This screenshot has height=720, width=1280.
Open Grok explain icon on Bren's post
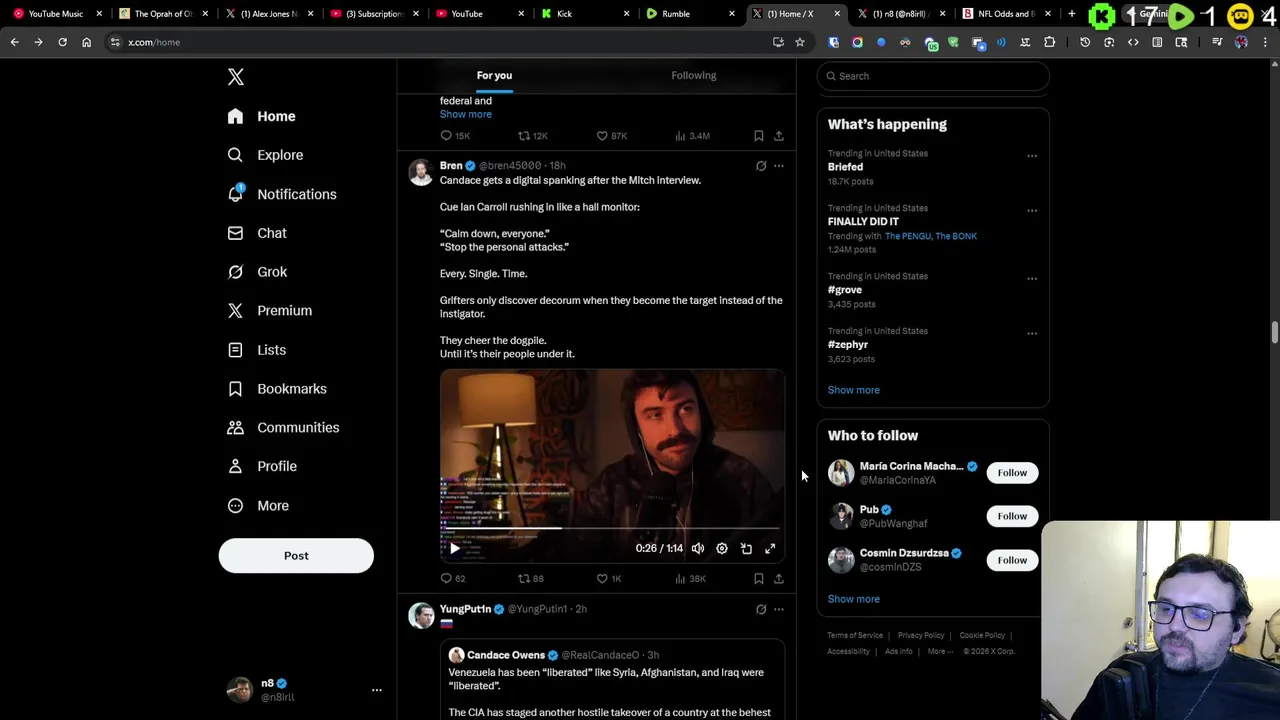[x=761, y=166]
